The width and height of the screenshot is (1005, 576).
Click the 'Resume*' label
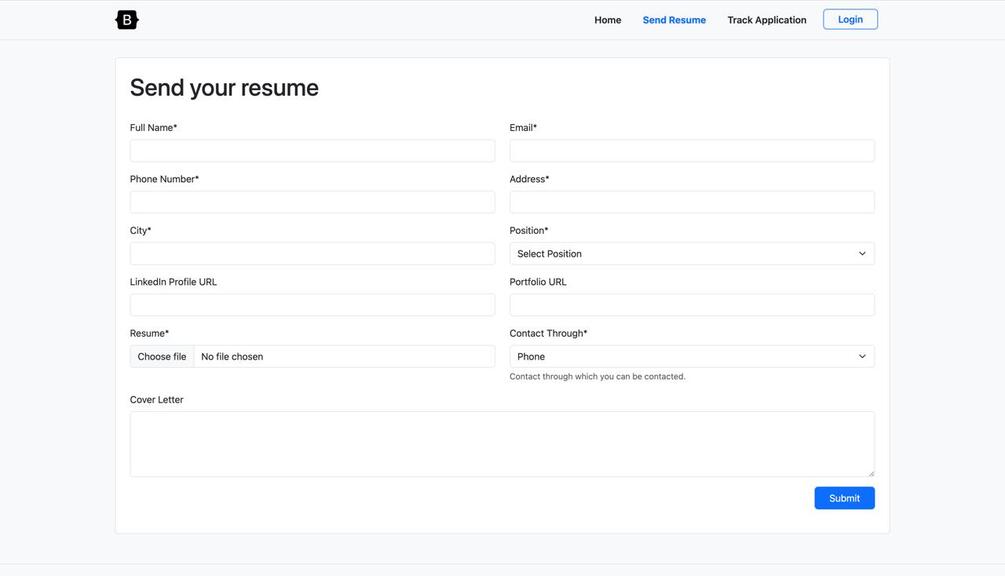149,333
